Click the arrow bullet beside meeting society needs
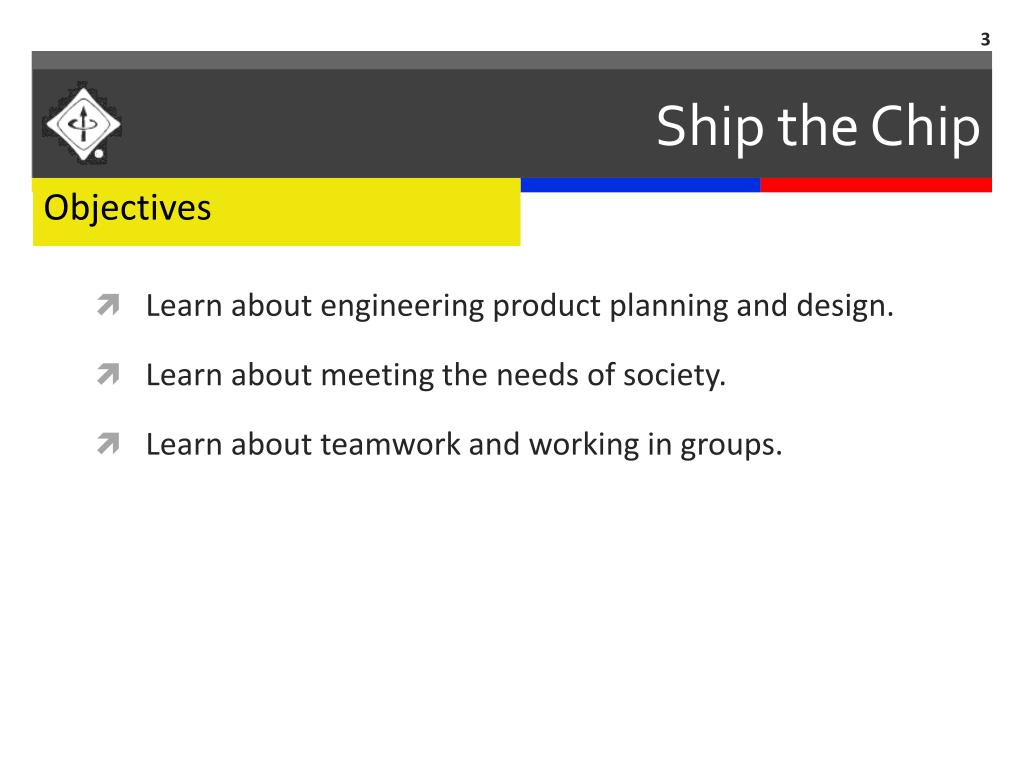 tap(108, 374)
